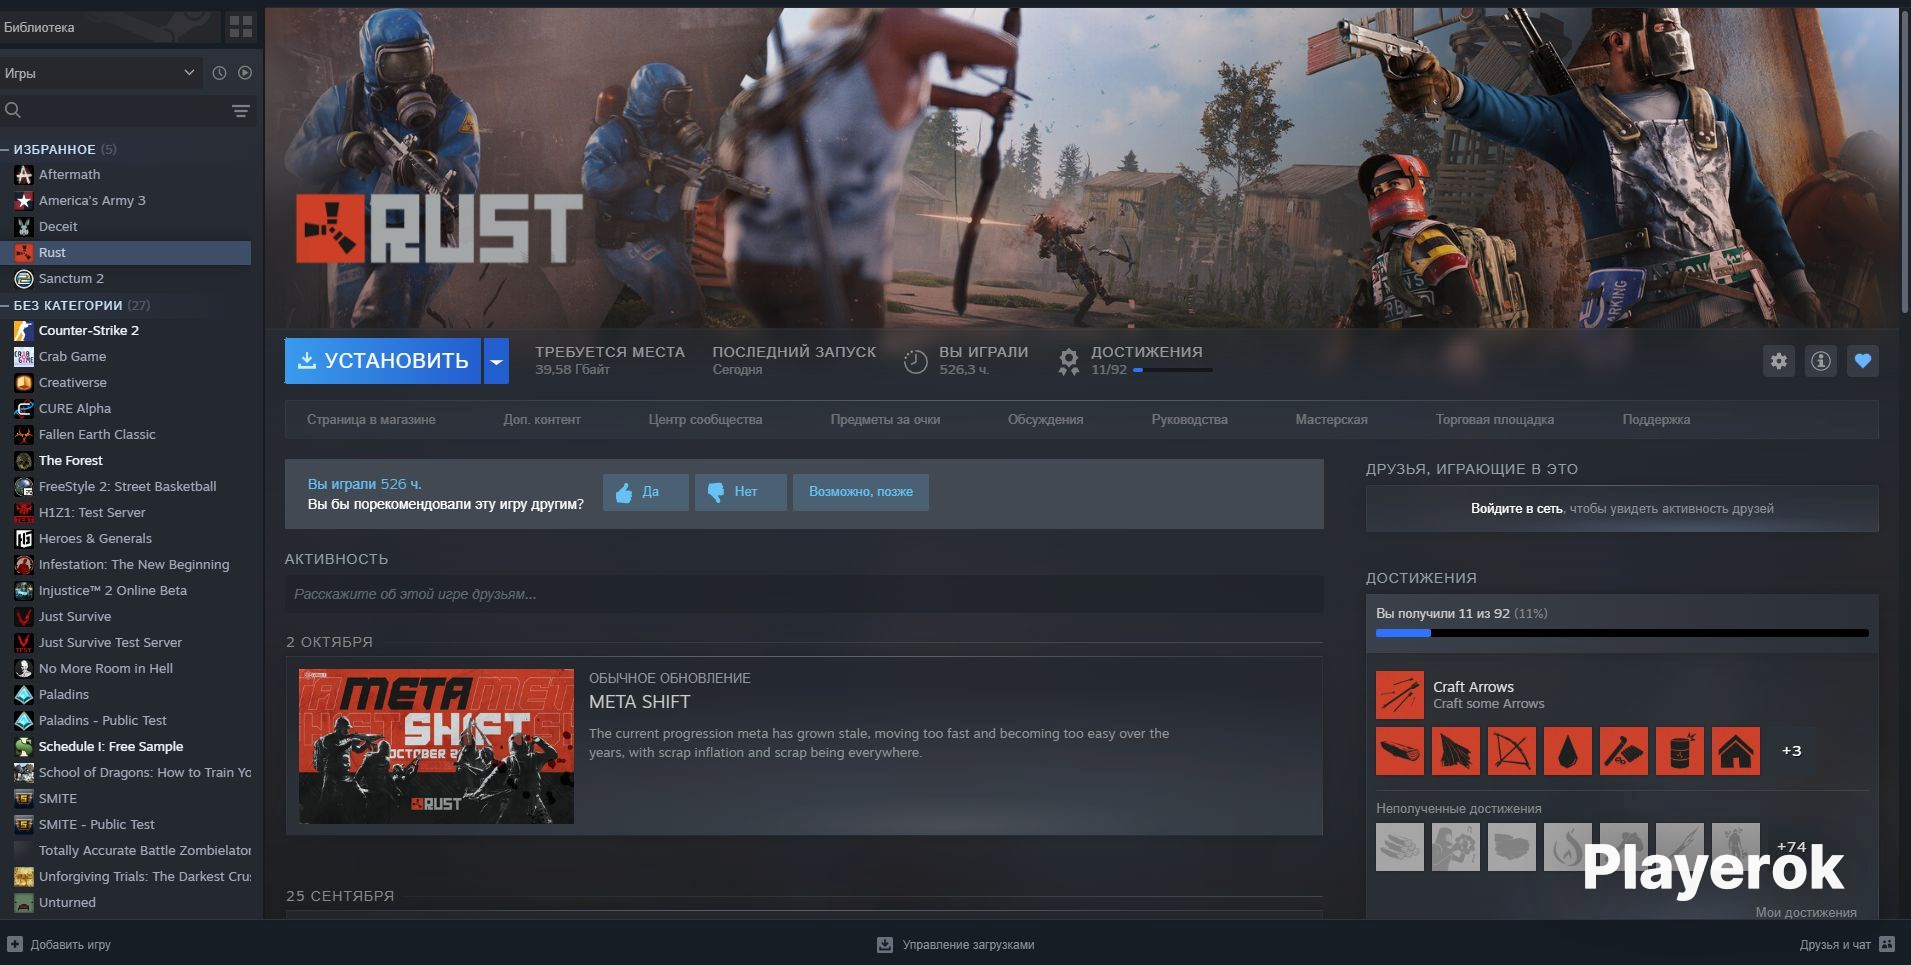Image resolution: width=1911 pixels, height=965 pixels.
Task: Open the Руководства tab
Action: tap(1189, 419)
